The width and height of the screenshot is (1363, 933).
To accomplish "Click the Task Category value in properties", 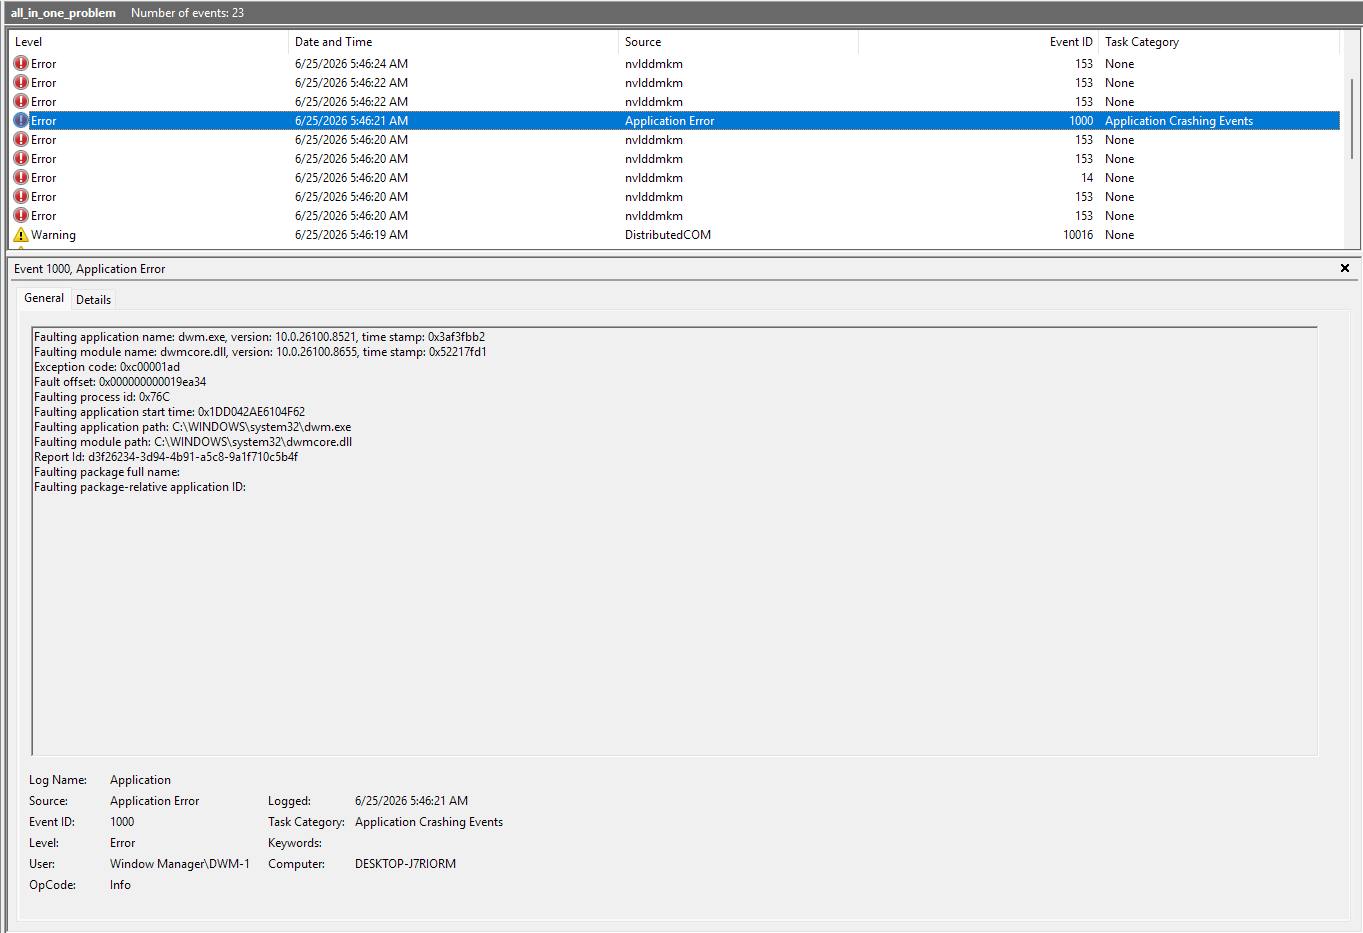I will 429,822.
